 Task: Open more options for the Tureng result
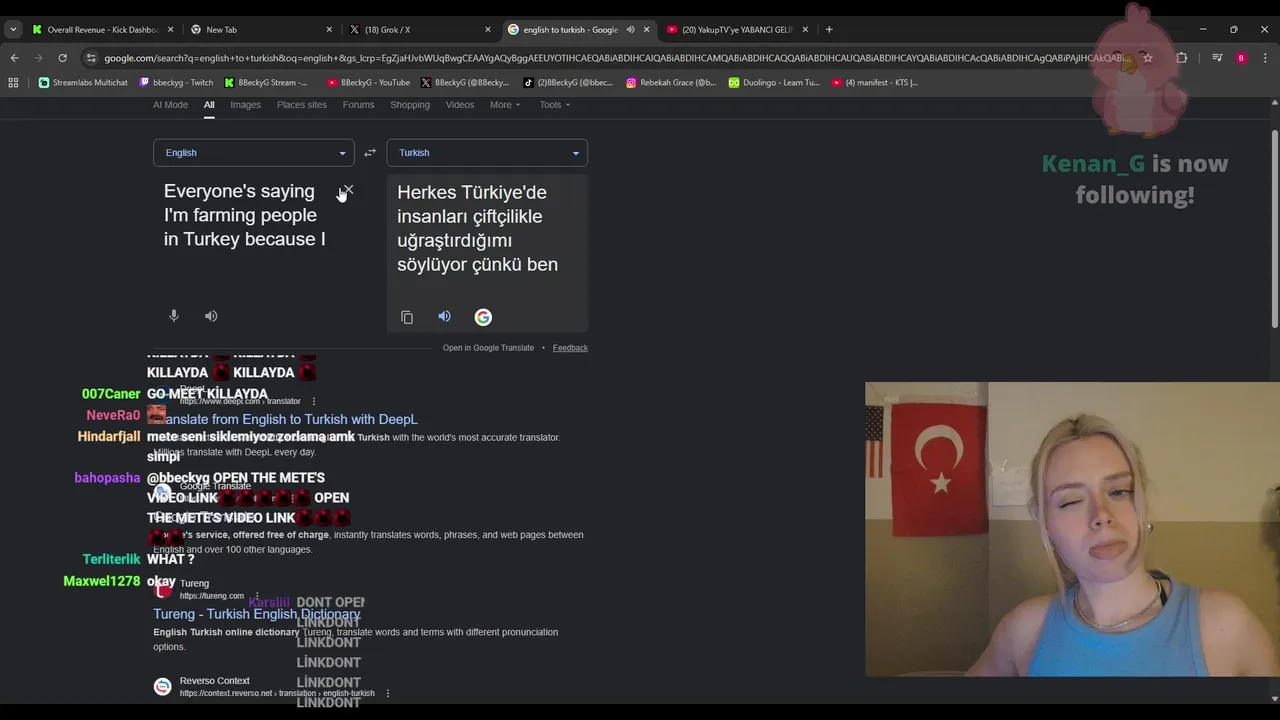[257, 596]
